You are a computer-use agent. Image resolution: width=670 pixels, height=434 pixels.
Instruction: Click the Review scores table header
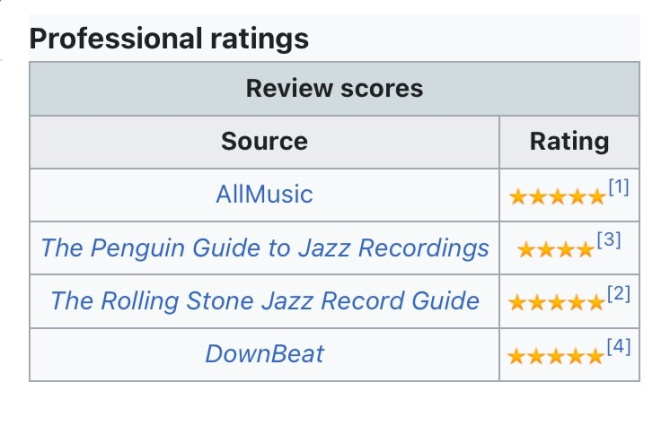[335, 88]
